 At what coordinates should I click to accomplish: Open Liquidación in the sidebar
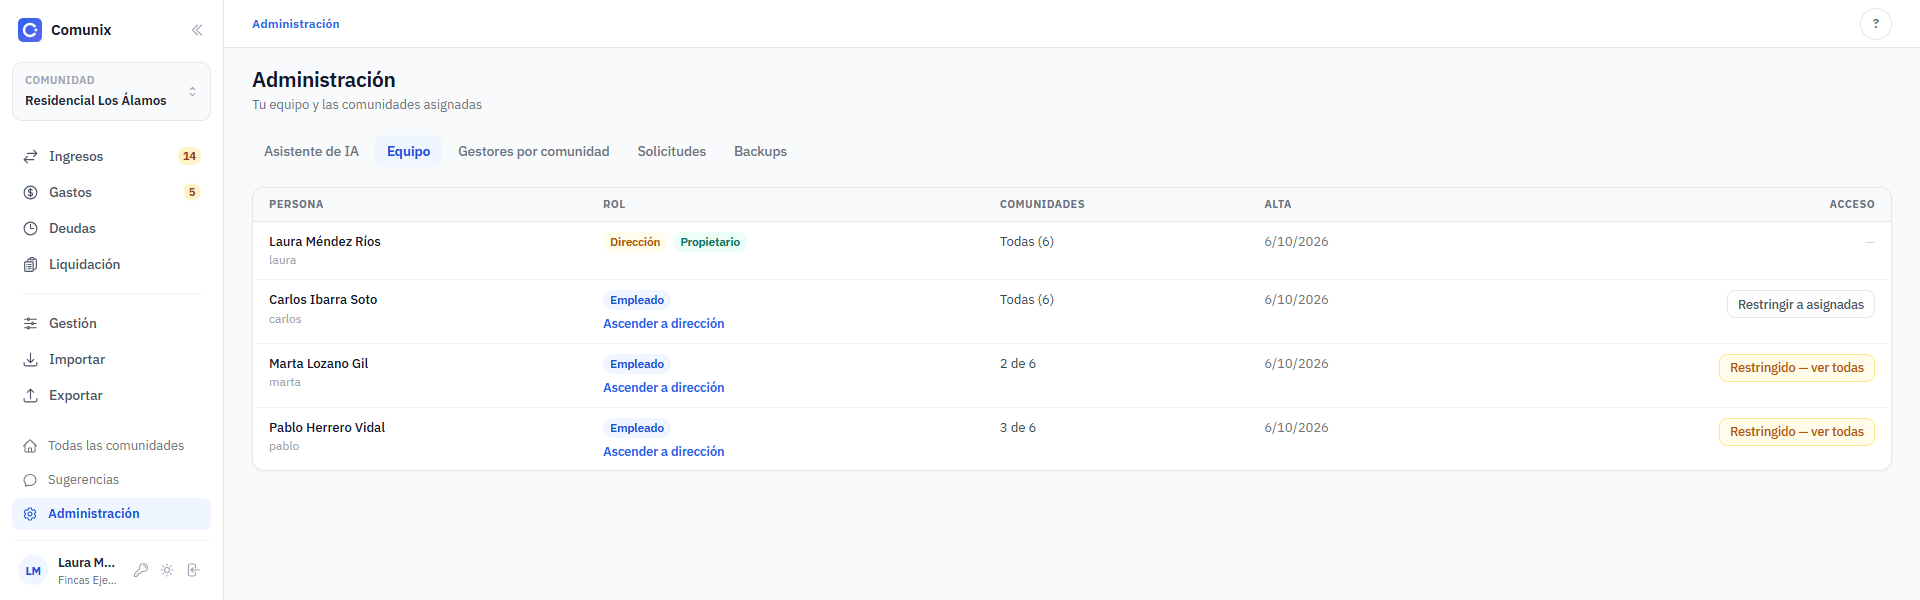111,264
